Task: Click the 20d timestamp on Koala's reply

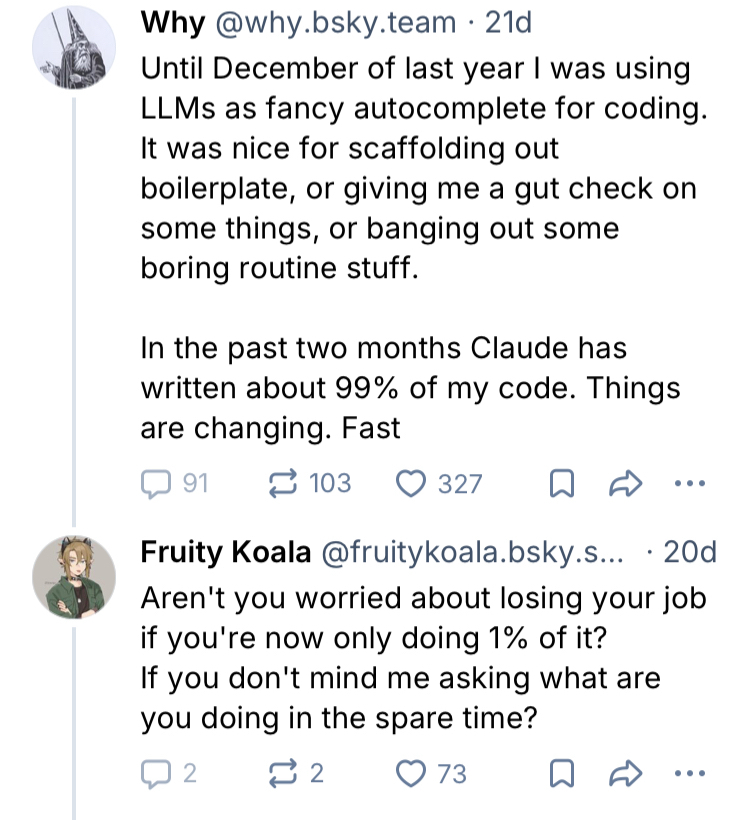Action: [691, 552]
